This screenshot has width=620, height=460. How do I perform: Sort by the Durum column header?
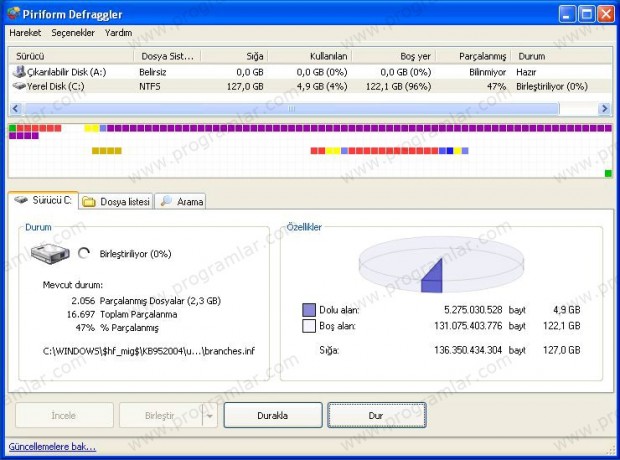tap(561, 56)
